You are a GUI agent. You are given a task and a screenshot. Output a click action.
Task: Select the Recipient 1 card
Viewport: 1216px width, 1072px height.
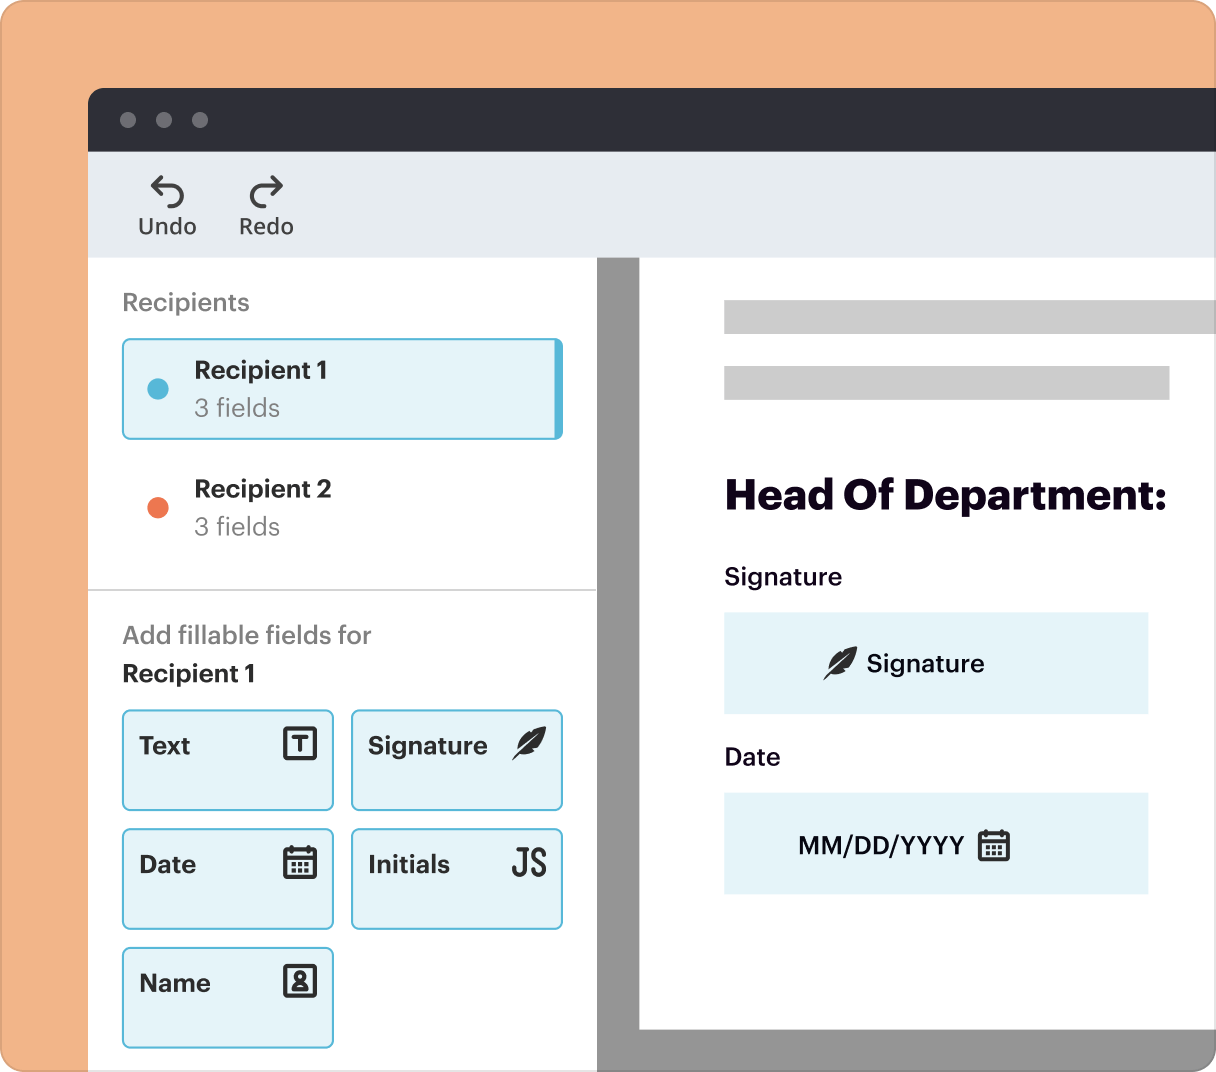342,389
